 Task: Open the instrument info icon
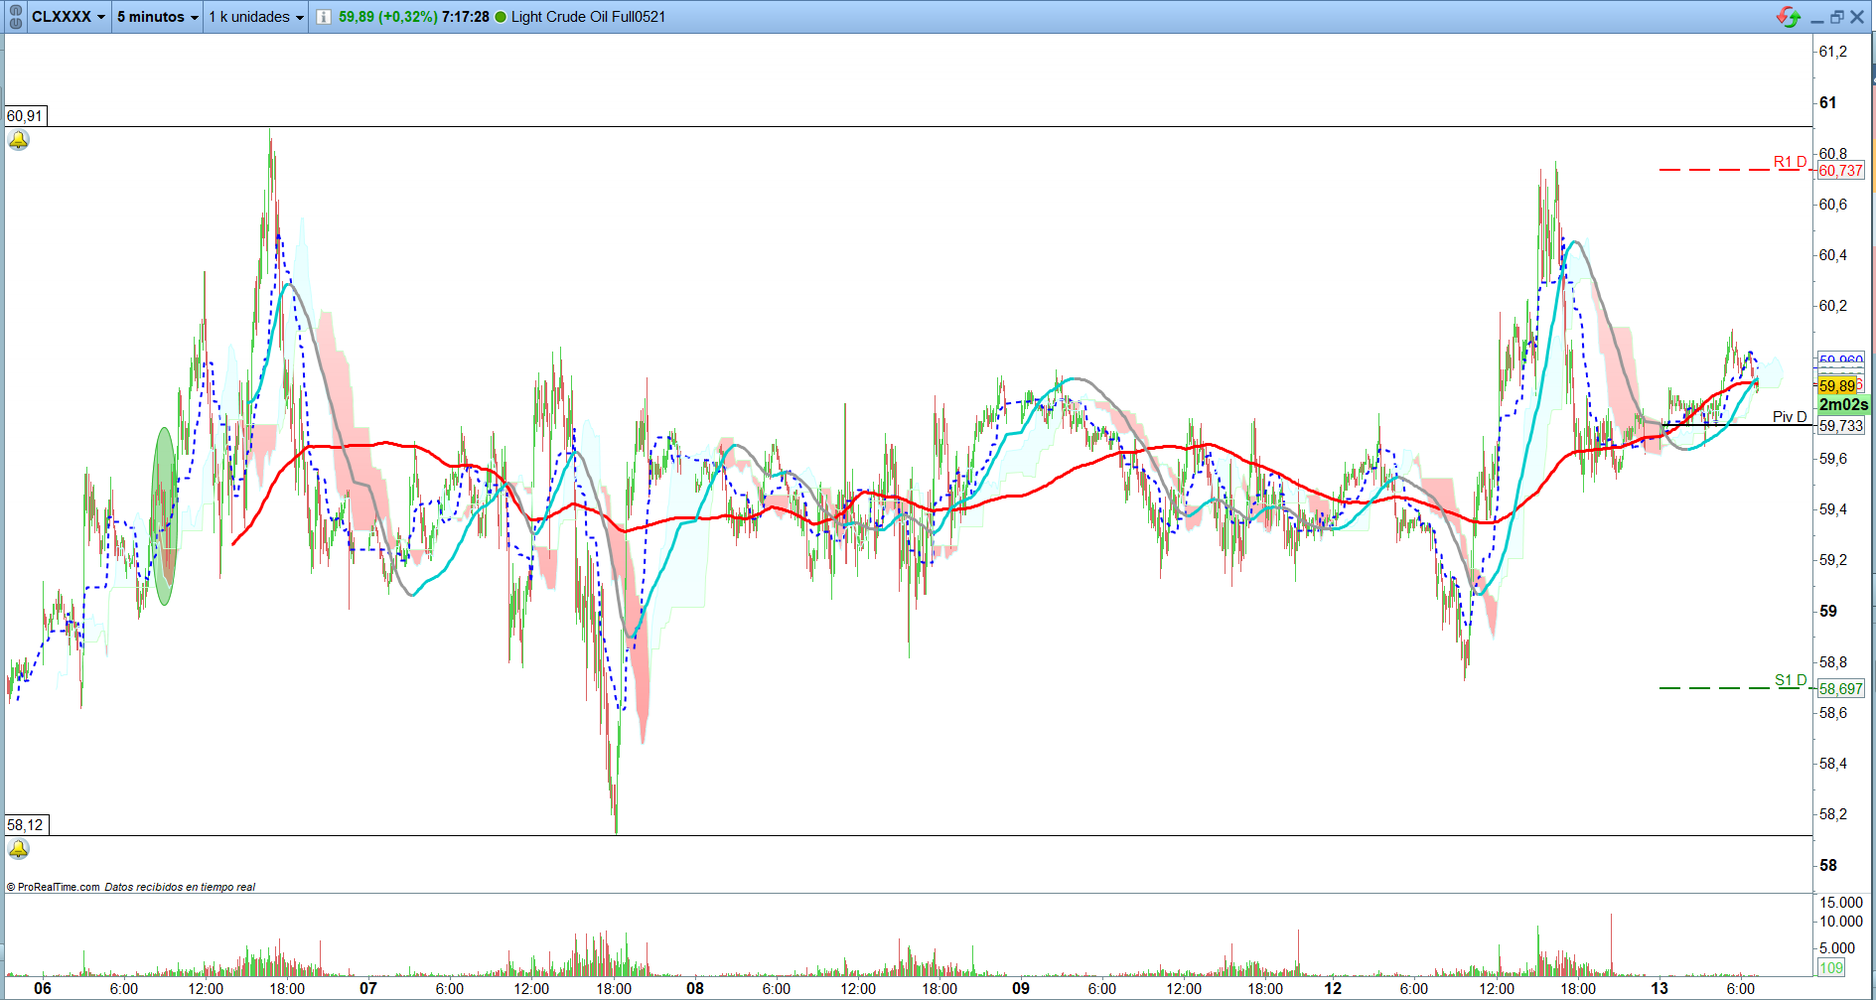[x=323, y=17]
